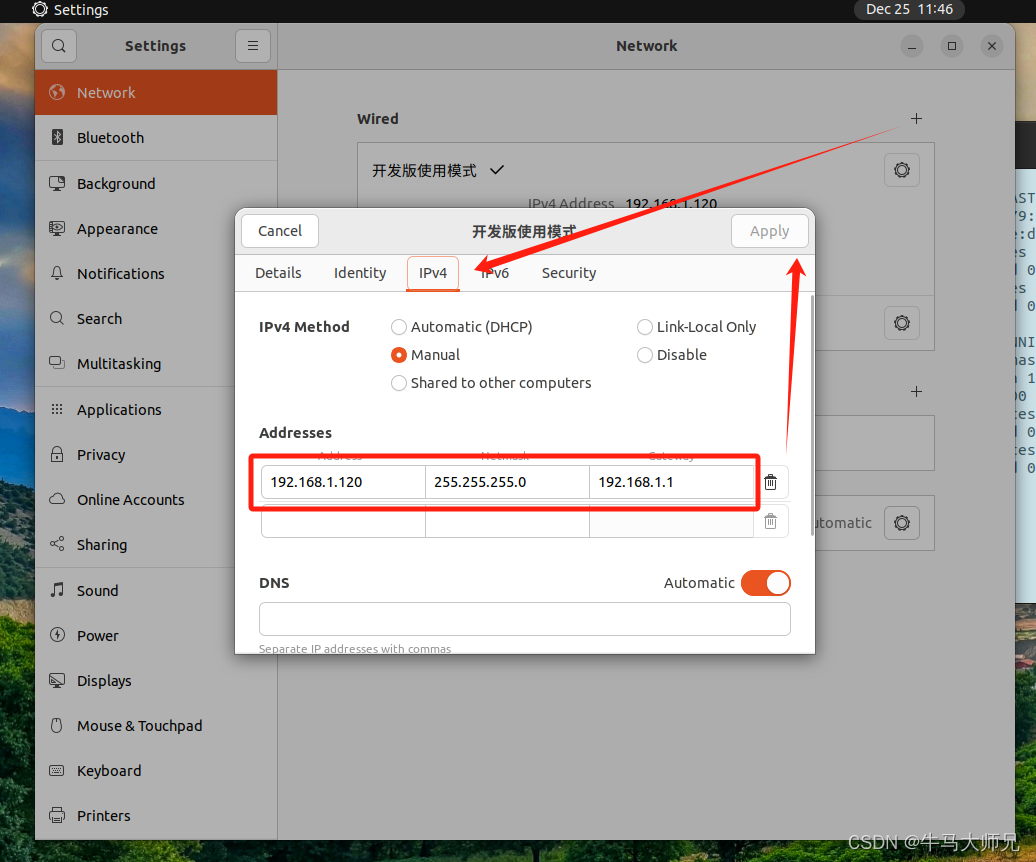Disable Automatic DNS with the toggle
Image resolution: width=1036 pixels, height=862 pixels.
(765, 582)
